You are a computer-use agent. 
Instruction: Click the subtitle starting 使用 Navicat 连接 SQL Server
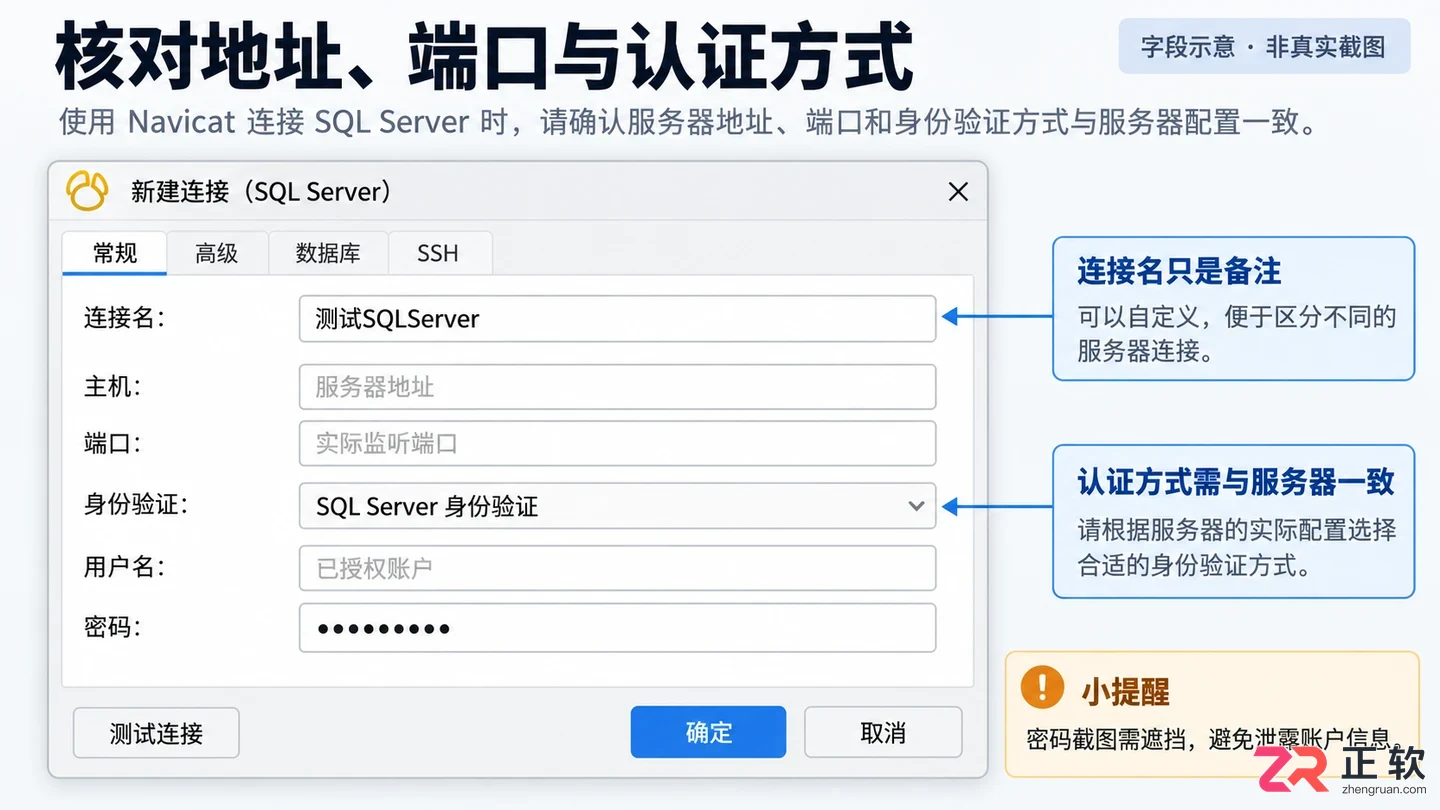pos(687,122)
